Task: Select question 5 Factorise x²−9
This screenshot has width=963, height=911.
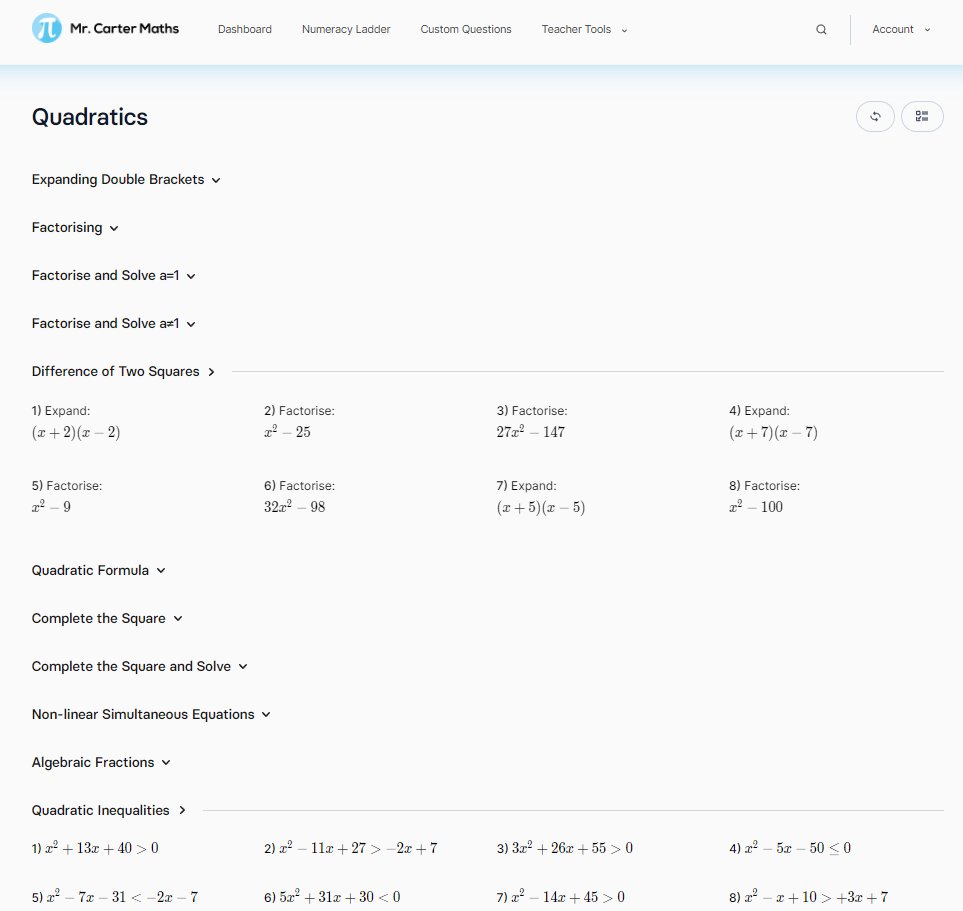Action: [x=67, y=498]
